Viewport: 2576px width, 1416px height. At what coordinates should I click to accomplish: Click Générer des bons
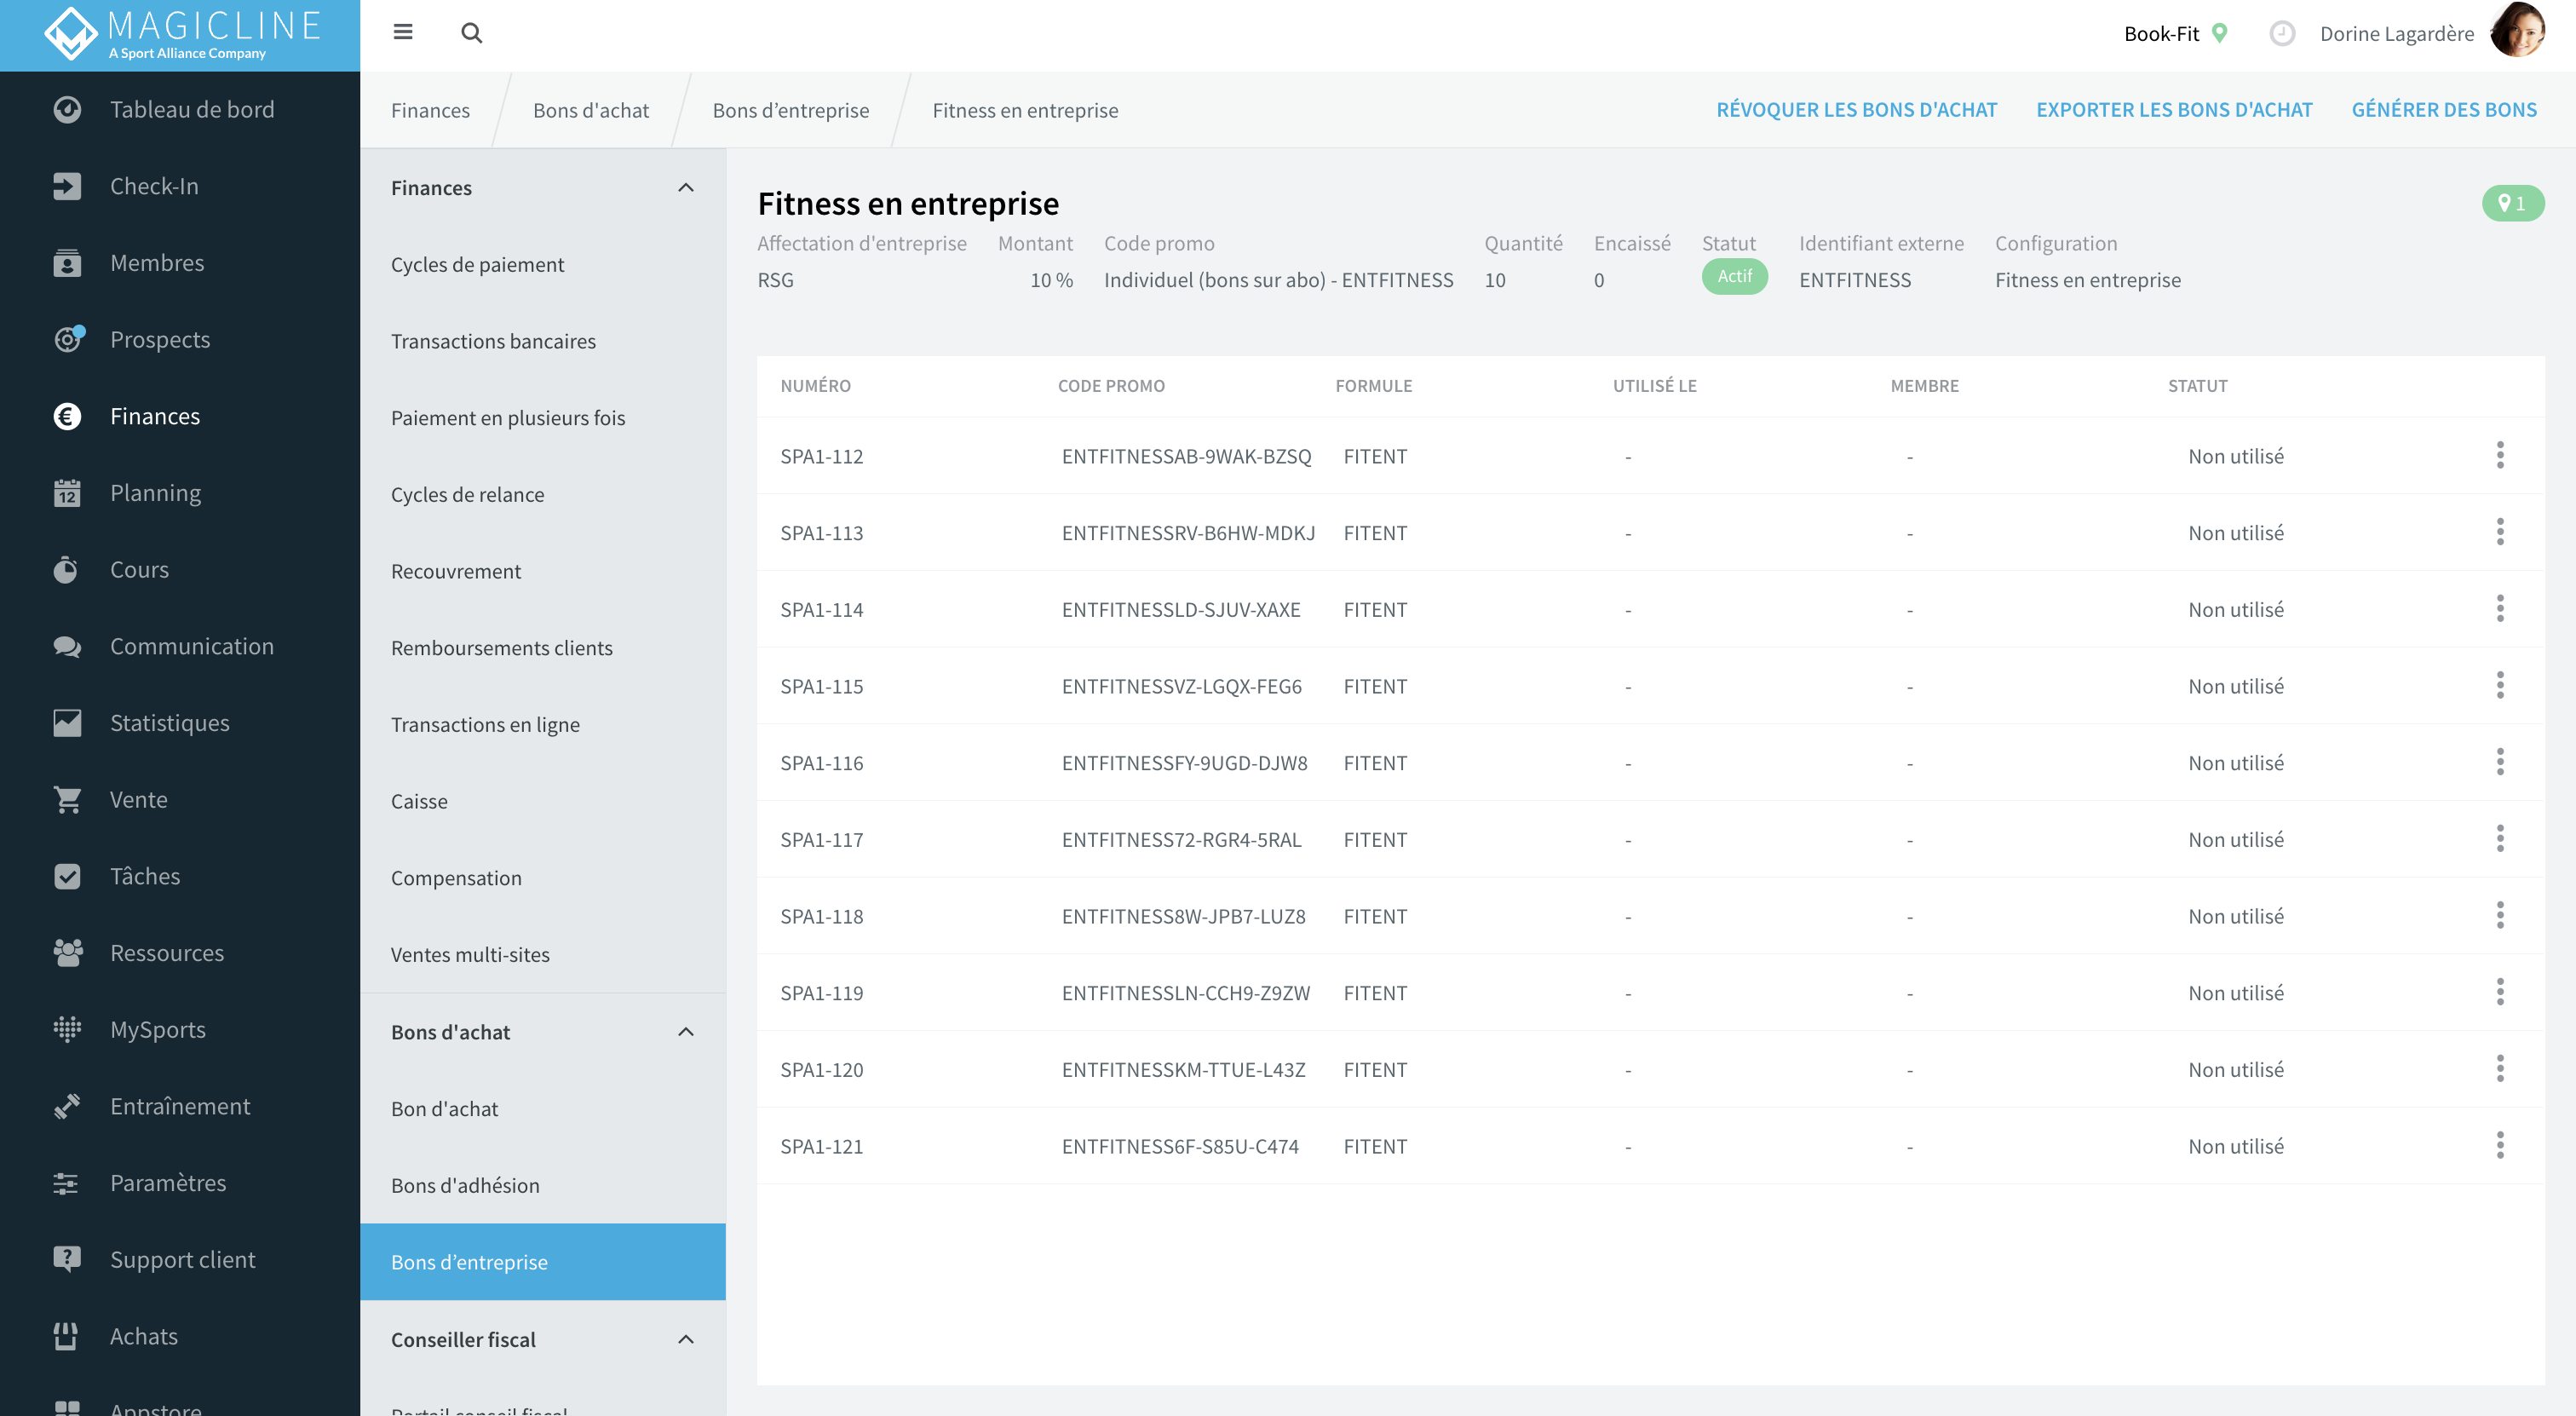coord(2444,110)
